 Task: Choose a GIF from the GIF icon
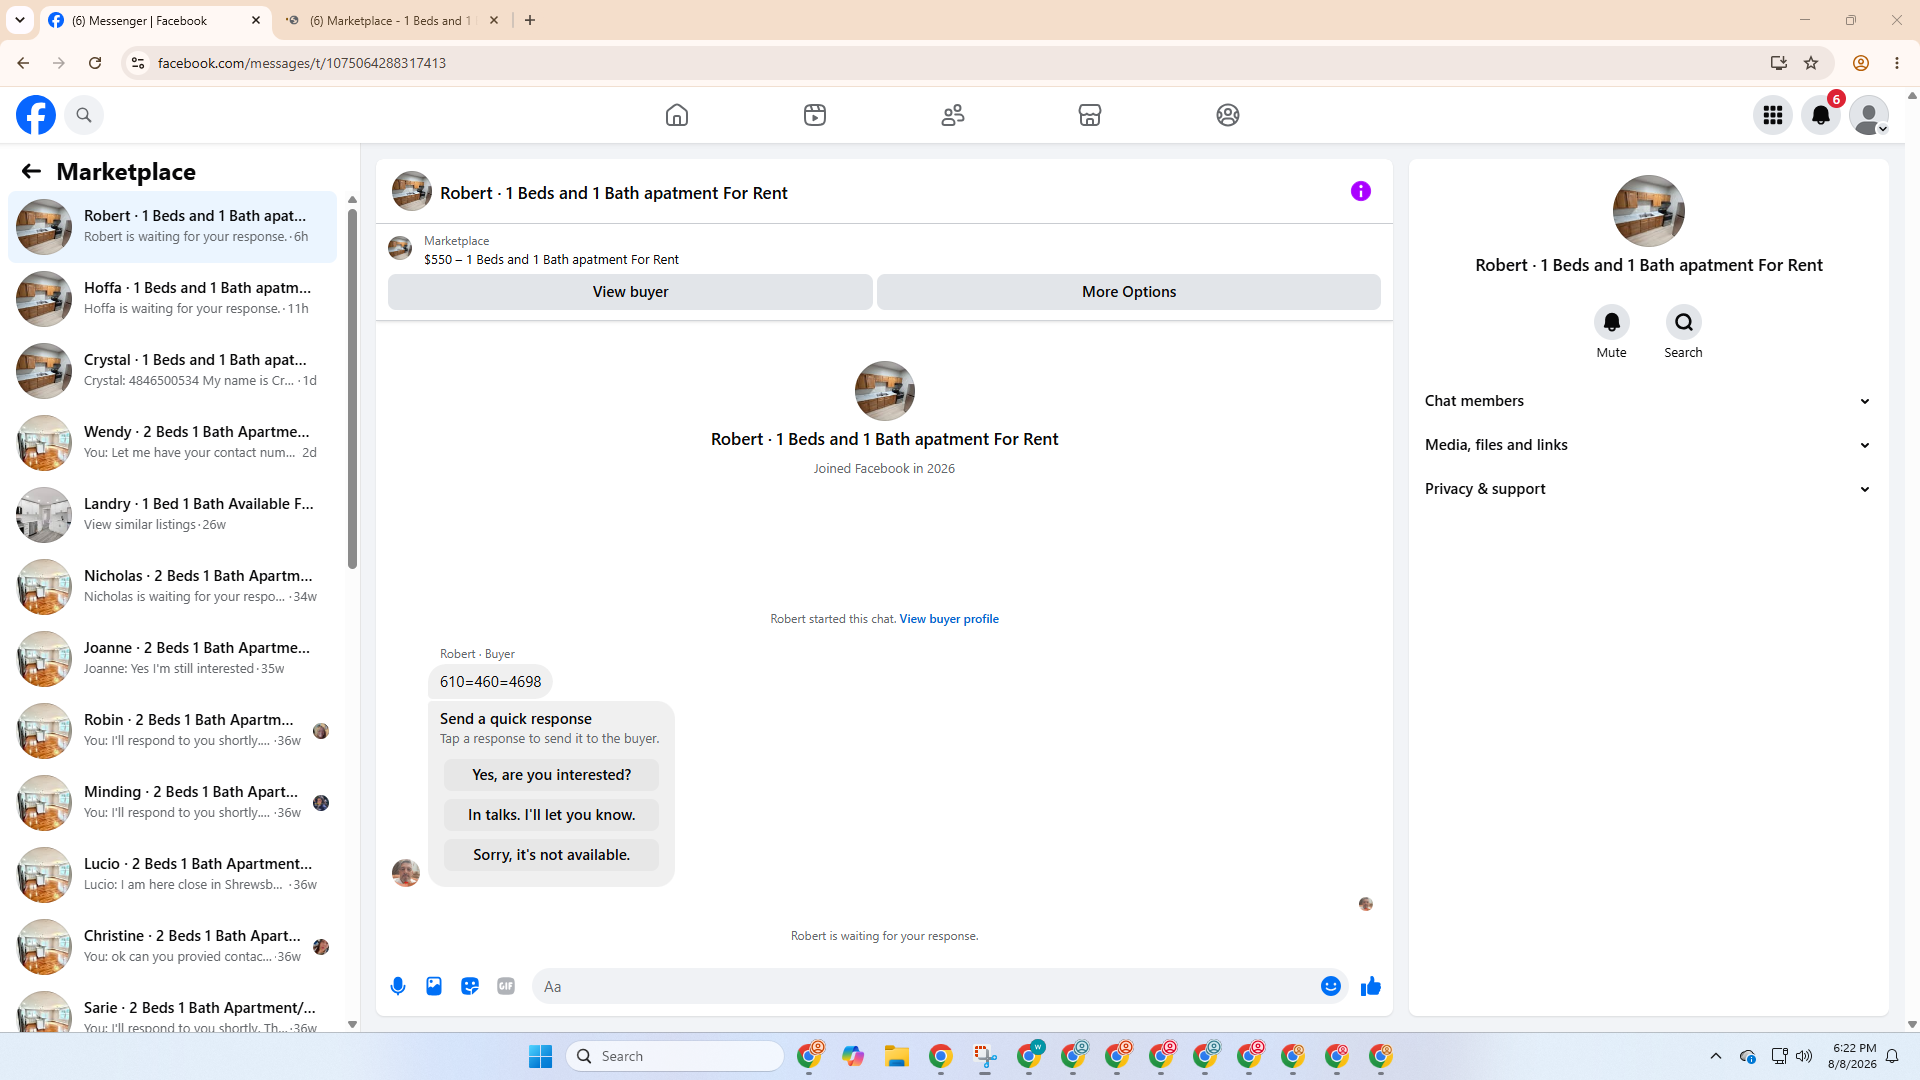point(506,986)
